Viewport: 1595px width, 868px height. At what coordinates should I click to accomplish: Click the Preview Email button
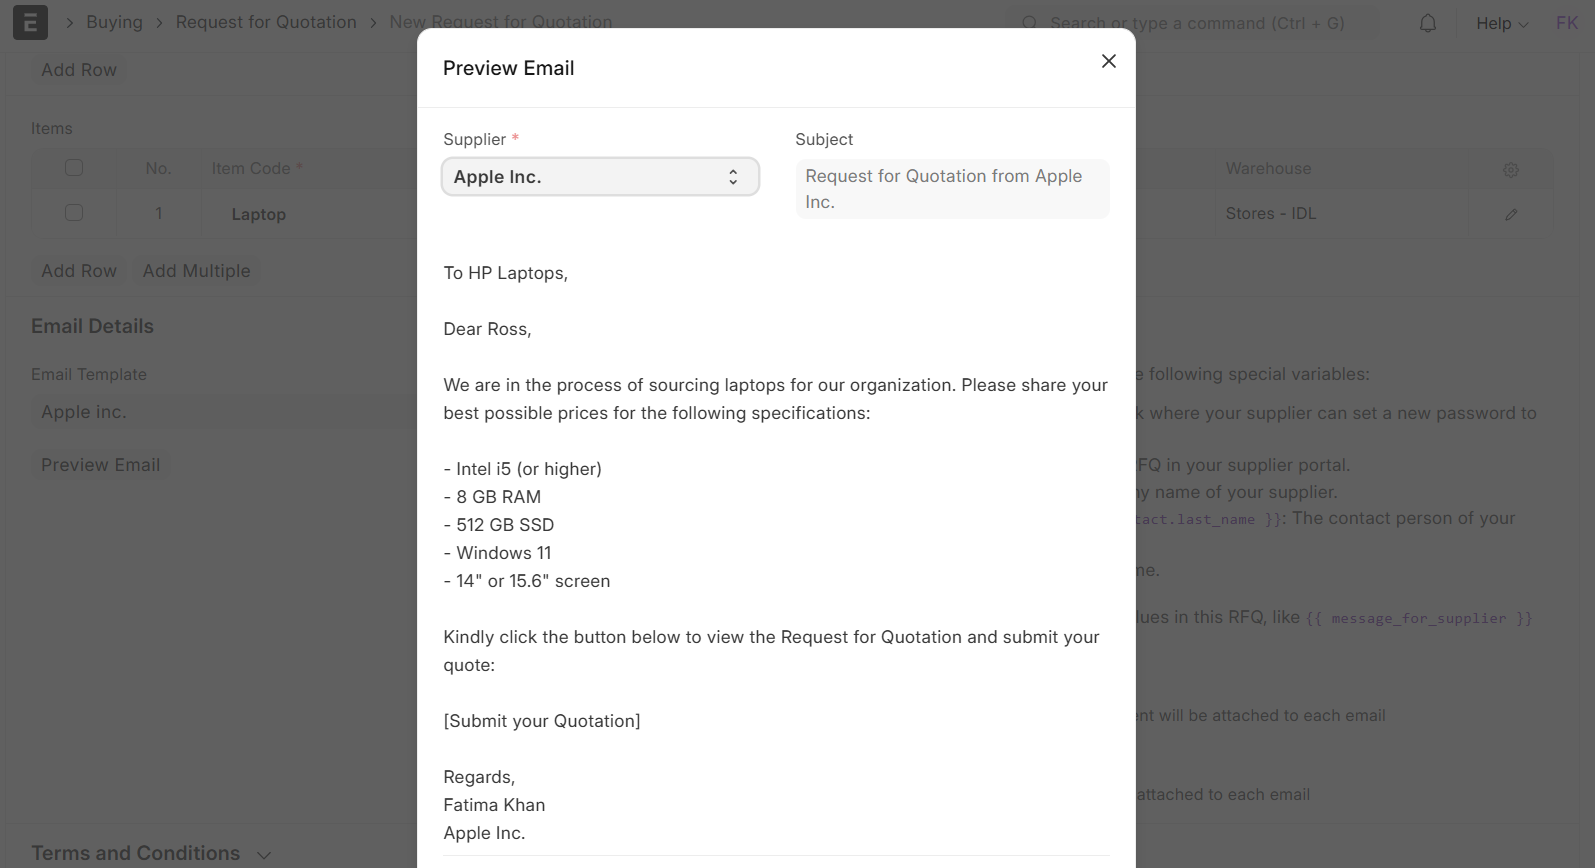[x=100, y=465]
